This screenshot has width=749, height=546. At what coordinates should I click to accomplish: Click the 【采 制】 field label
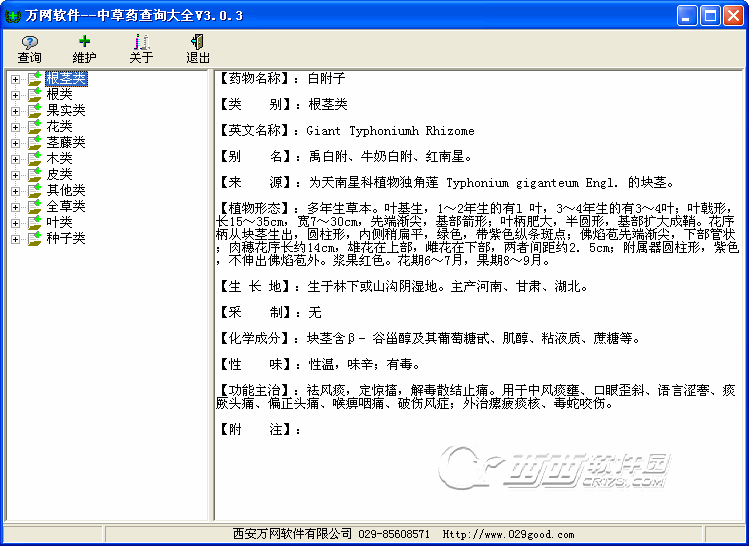(256, 313)
